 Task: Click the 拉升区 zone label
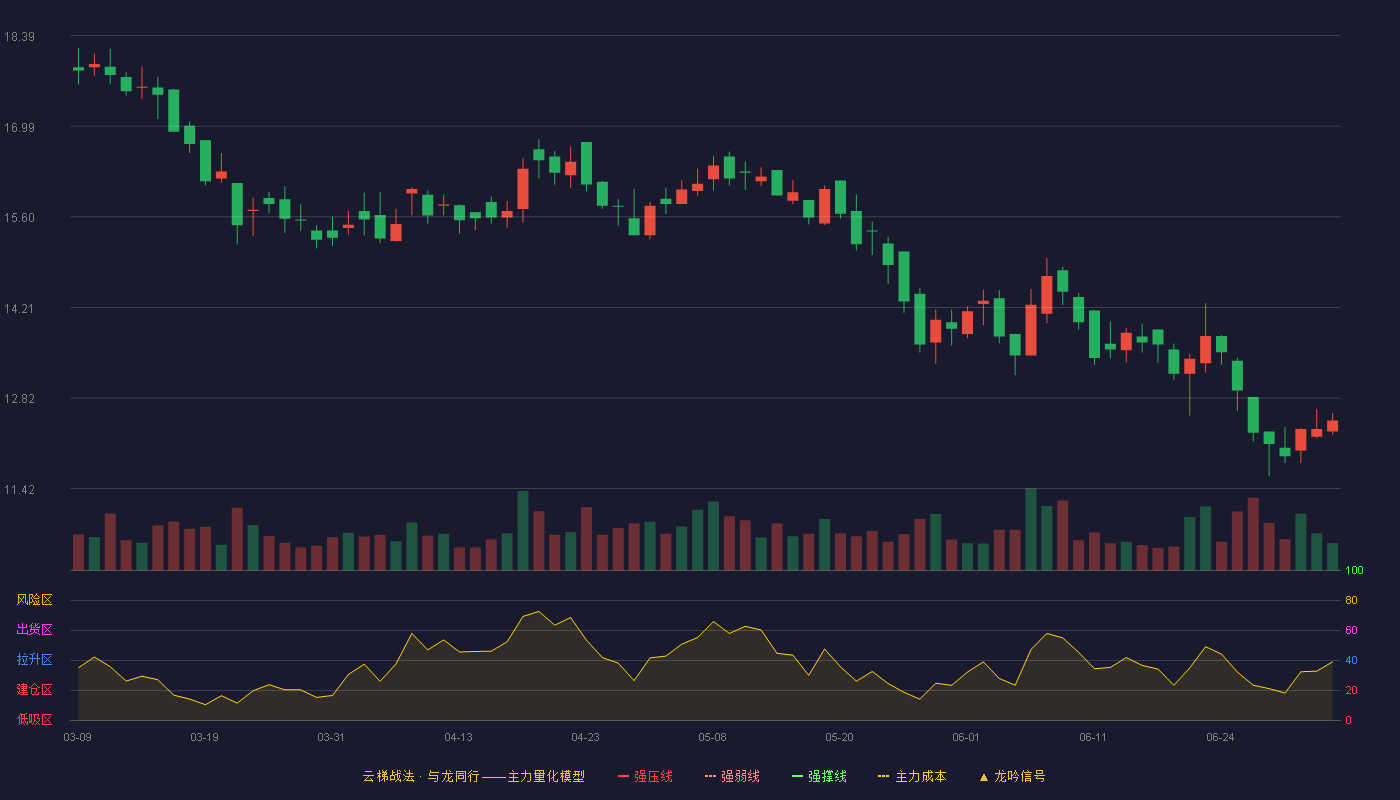click(x=34, y=660)
